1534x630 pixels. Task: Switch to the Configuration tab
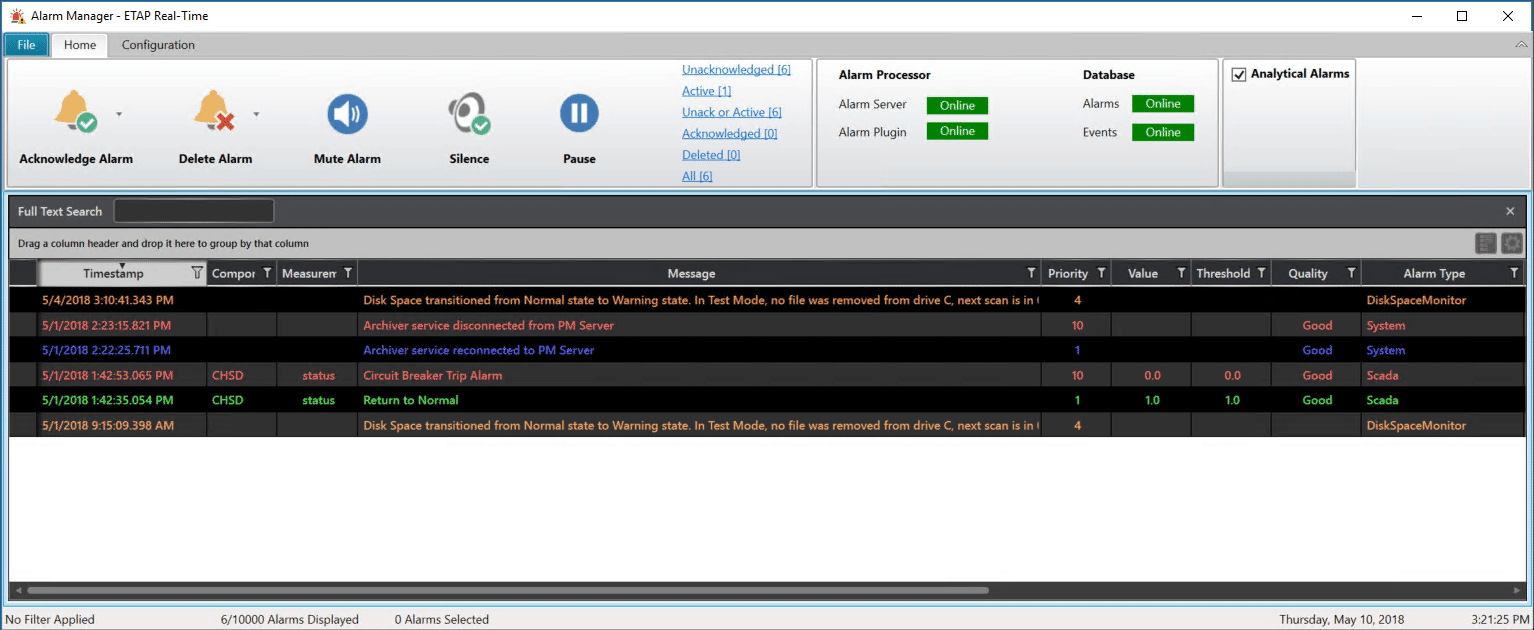pyautogui.click(x=158, y=45)
